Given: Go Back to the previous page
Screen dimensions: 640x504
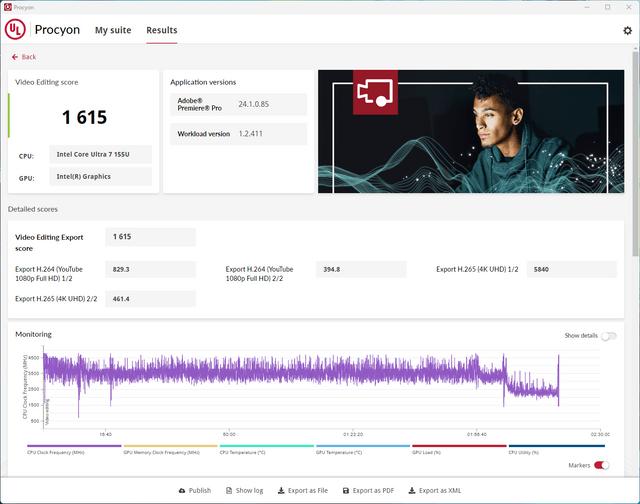Looking at the screenshot, I should point(24,57).
